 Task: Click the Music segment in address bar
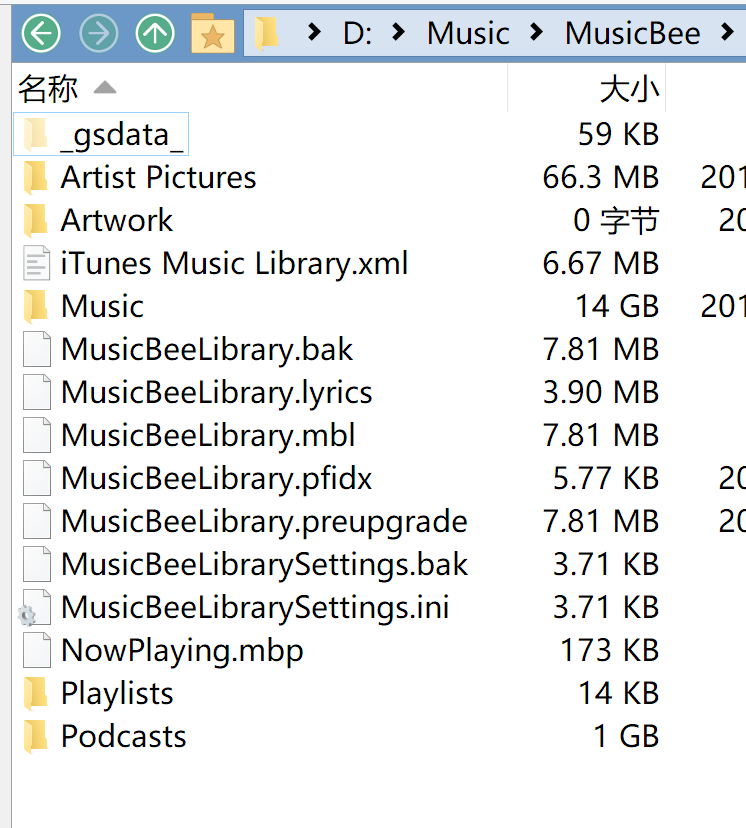pyautogui.click(x=468, y=33)
